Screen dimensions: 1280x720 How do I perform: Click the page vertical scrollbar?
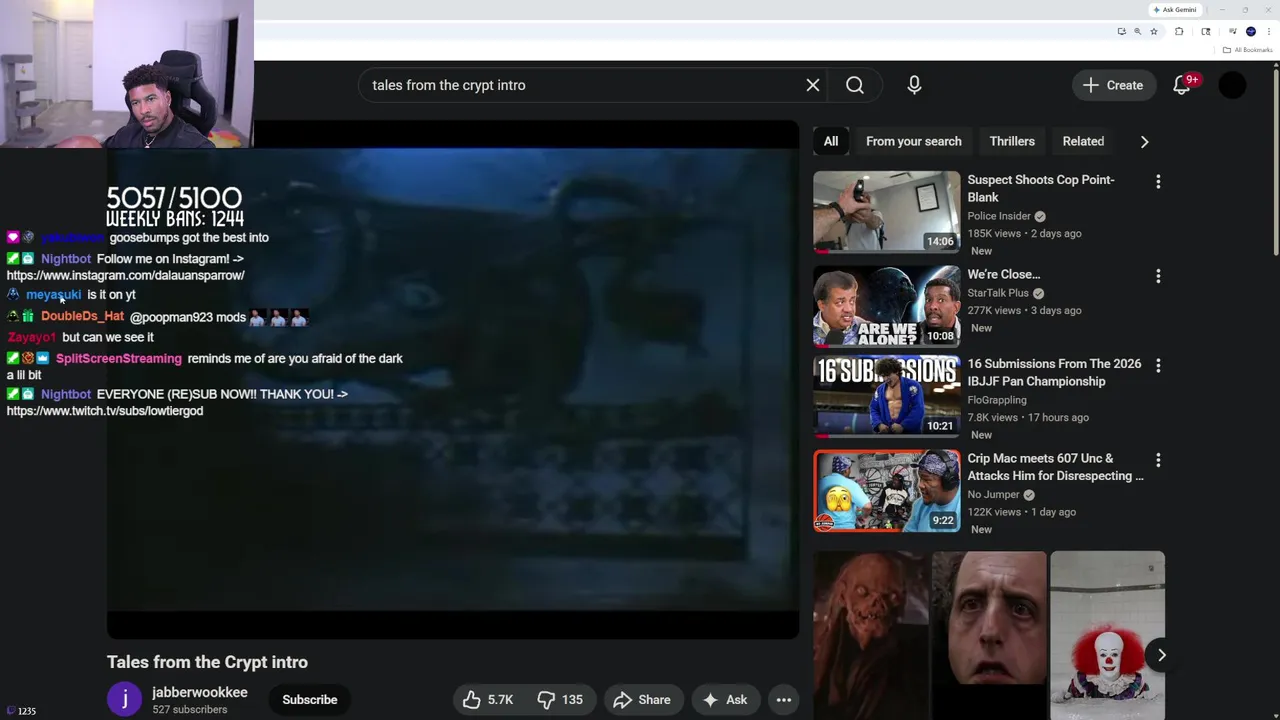pyautogui.click(x=1275, y=160)
